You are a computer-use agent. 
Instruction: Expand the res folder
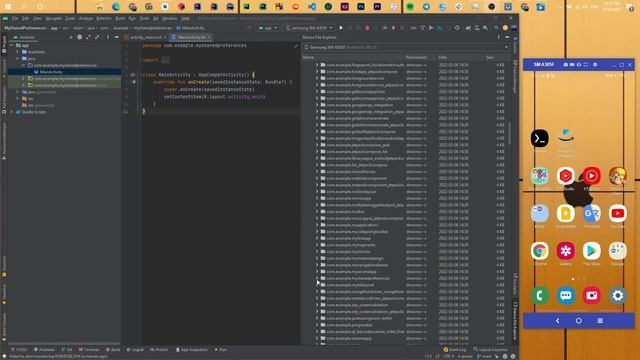click(18, 98)
